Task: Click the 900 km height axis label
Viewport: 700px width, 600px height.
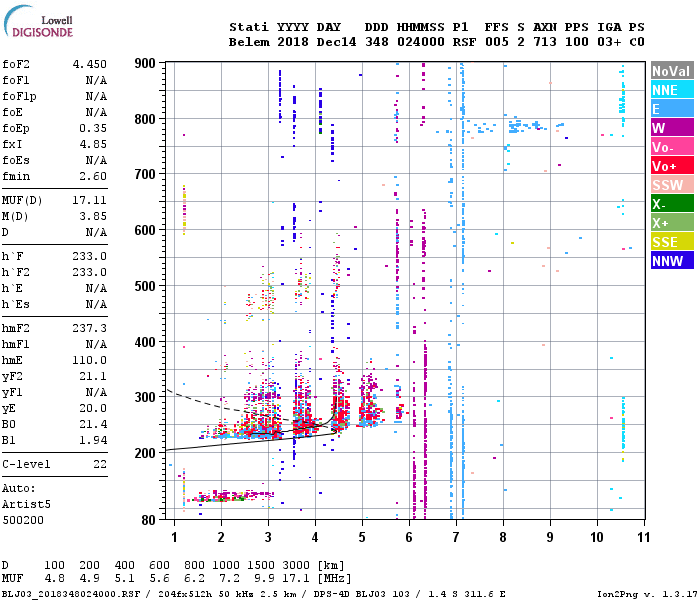Action: pos(145,63)
